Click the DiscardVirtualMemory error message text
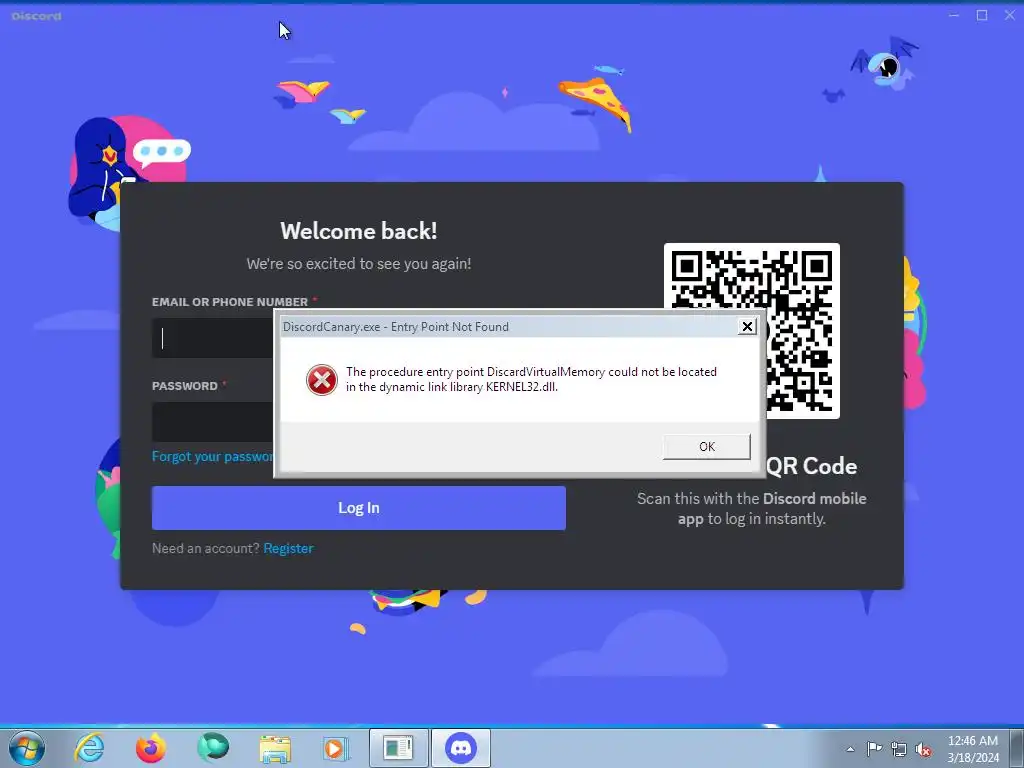Screen dimensions: 1024x768 coord(532,379)
